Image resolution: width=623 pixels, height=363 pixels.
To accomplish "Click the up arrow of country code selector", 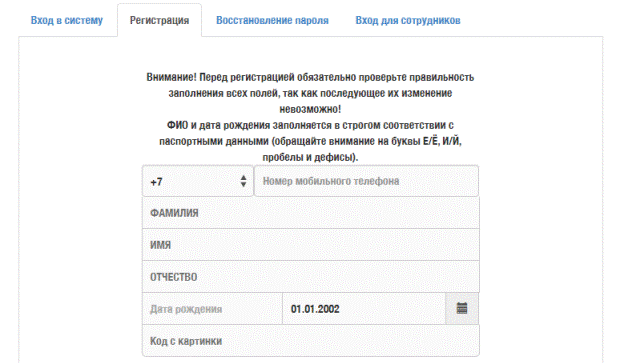I will click(x=243, y=178).
